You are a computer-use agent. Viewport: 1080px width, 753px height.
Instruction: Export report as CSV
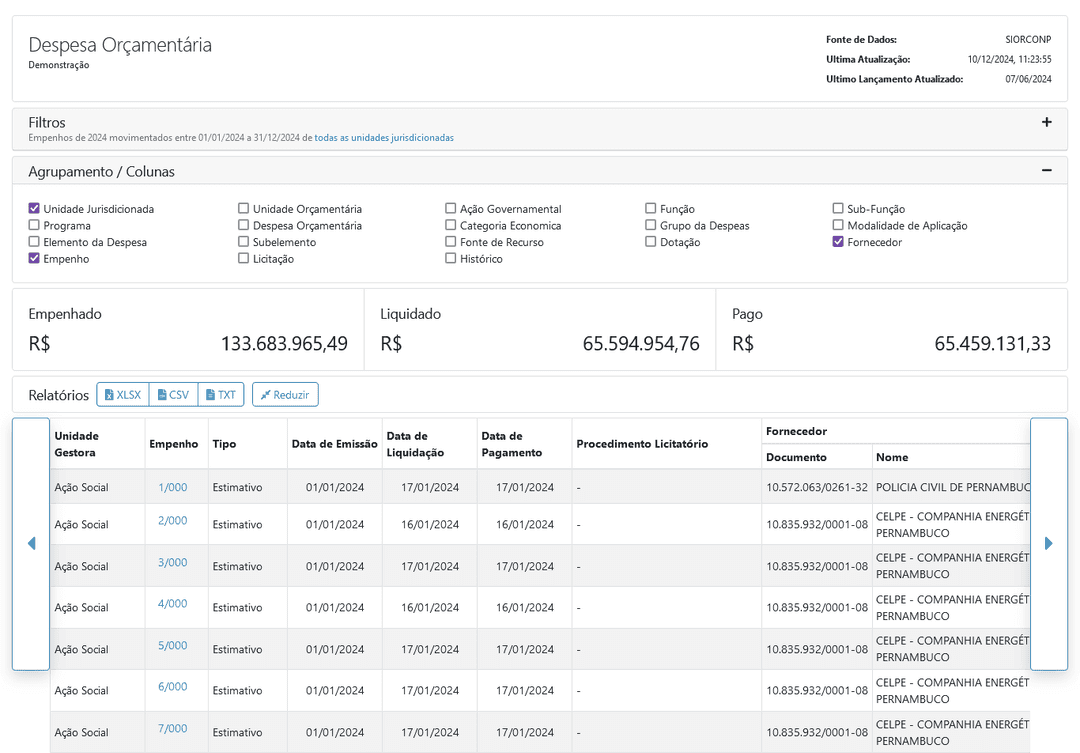174,395
